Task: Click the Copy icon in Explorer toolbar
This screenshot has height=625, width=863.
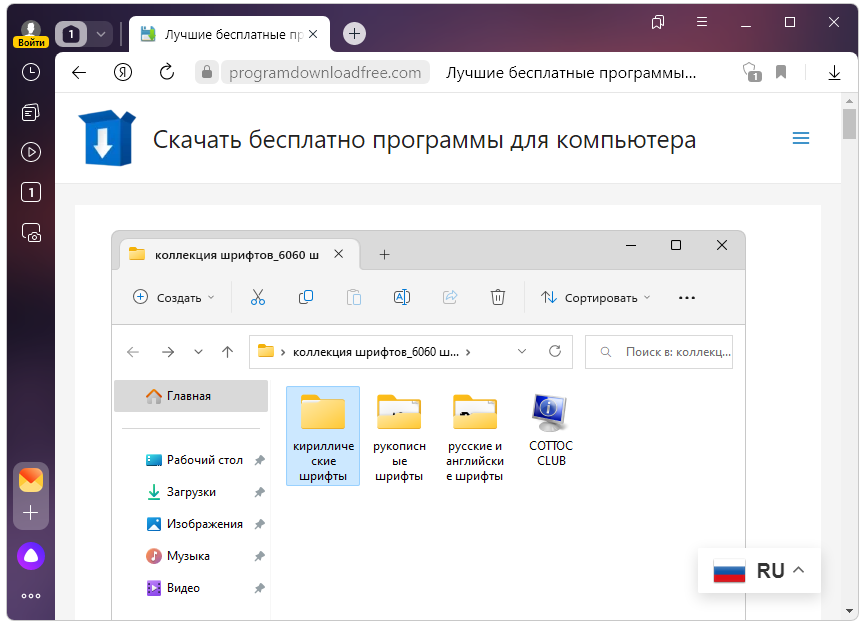Action: 306,298
